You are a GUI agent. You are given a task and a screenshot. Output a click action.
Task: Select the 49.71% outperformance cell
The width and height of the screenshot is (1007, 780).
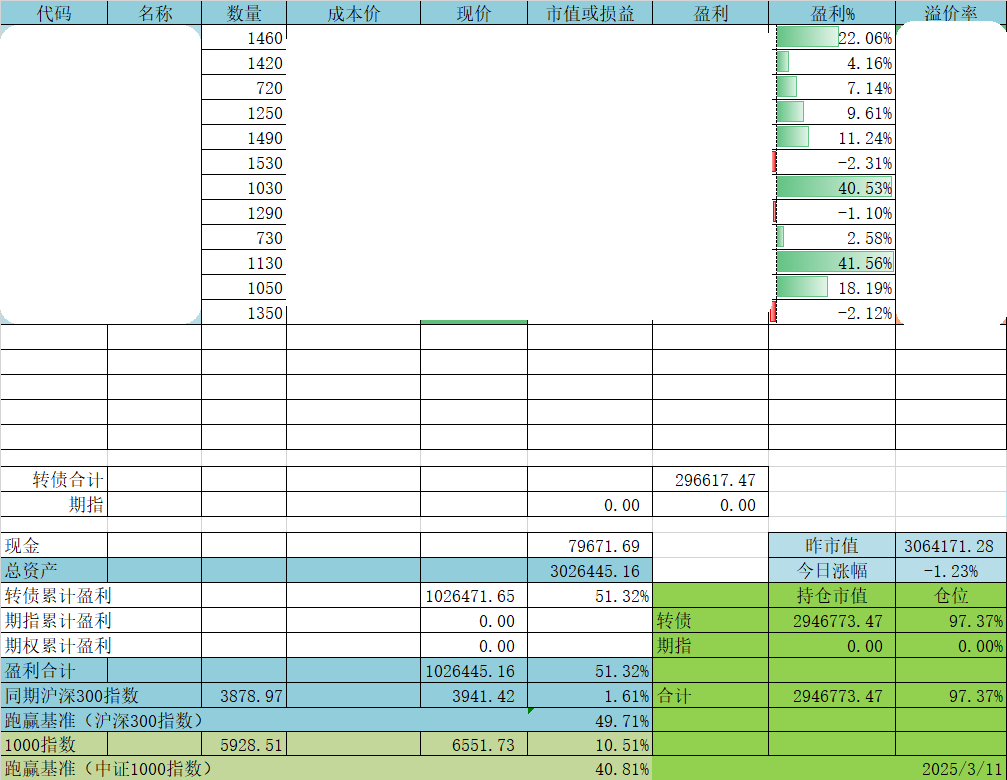[590, 720]
